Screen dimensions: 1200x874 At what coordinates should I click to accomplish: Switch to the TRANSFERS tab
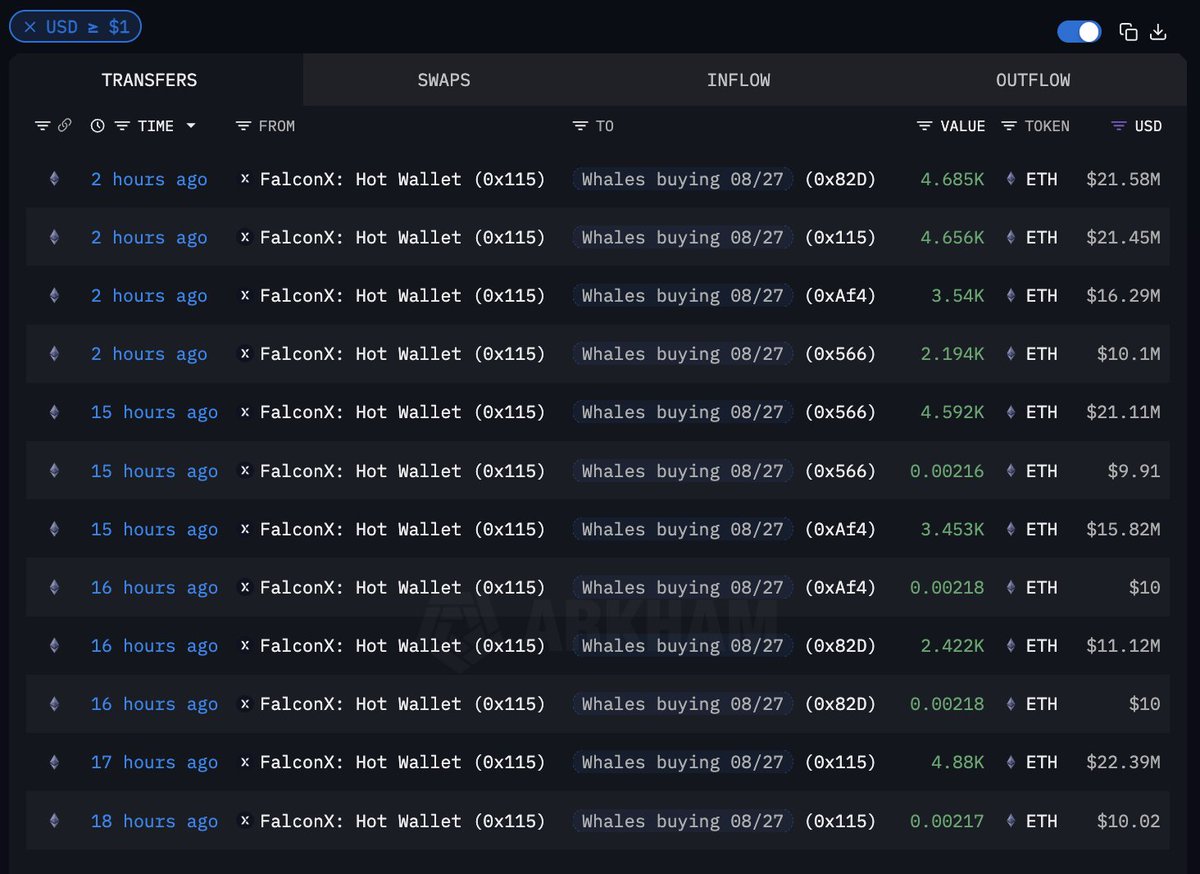(150, 80)
